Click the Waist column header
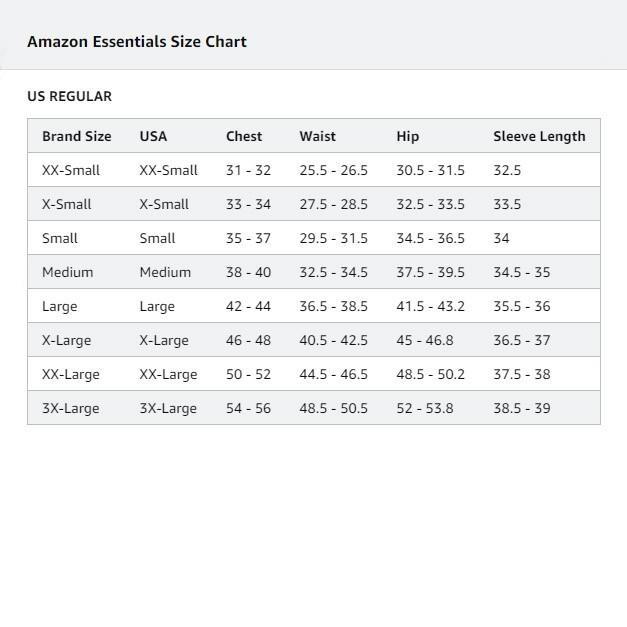The width and height of the screenshot is (627, 627). click(x=317, y=136)
